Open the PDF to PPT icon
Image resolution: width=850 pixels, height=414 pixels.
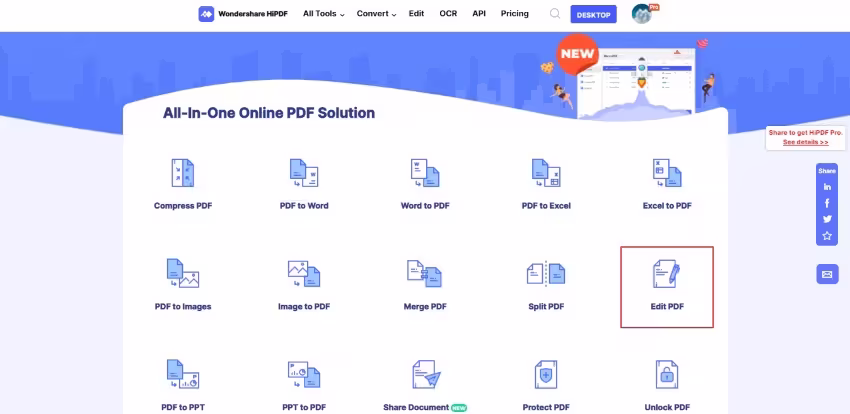(183, 374)
